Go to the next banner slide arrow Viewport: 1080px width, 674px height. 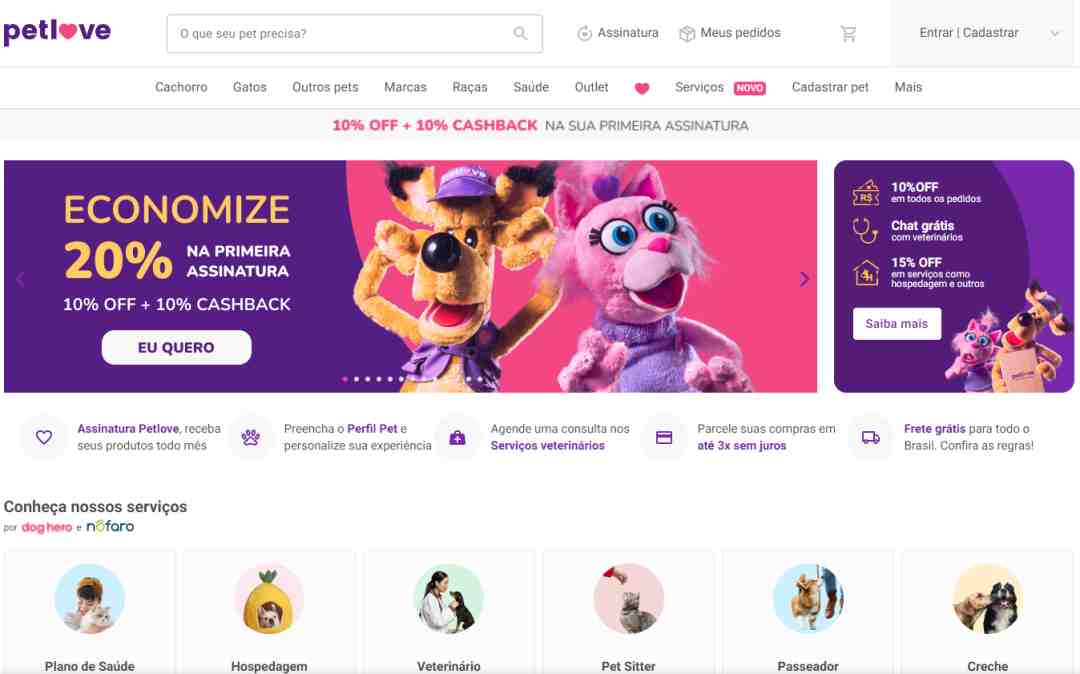pos(804,279)
